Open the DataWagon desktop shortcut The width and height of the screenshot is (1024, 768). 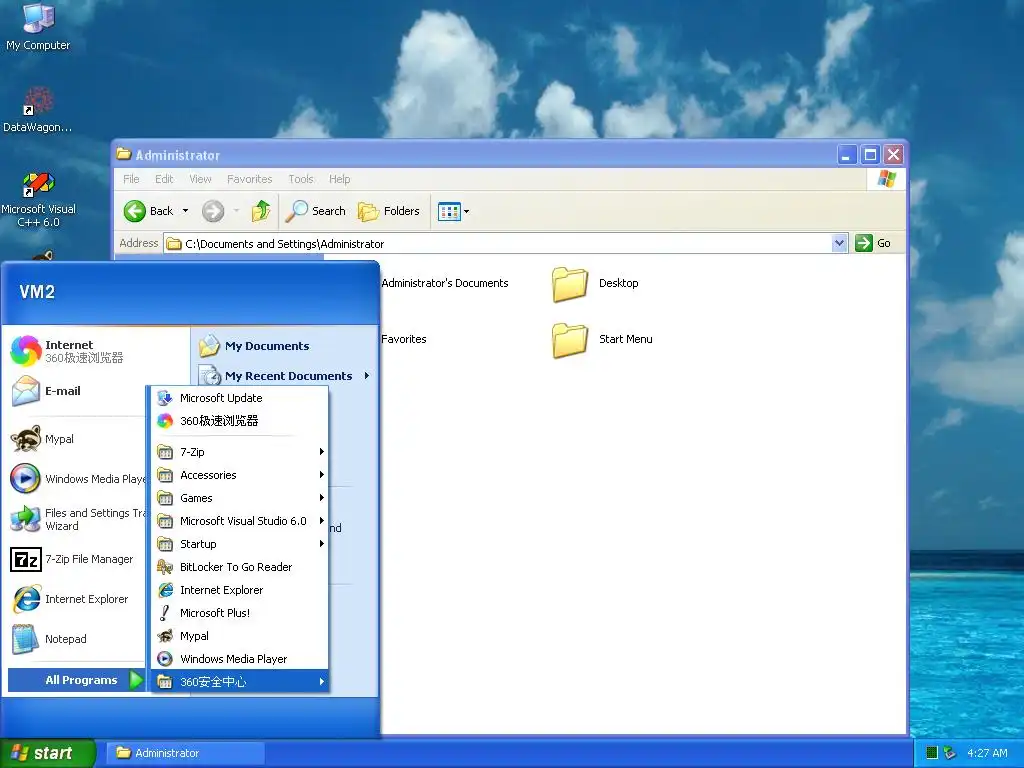(38, 109)
